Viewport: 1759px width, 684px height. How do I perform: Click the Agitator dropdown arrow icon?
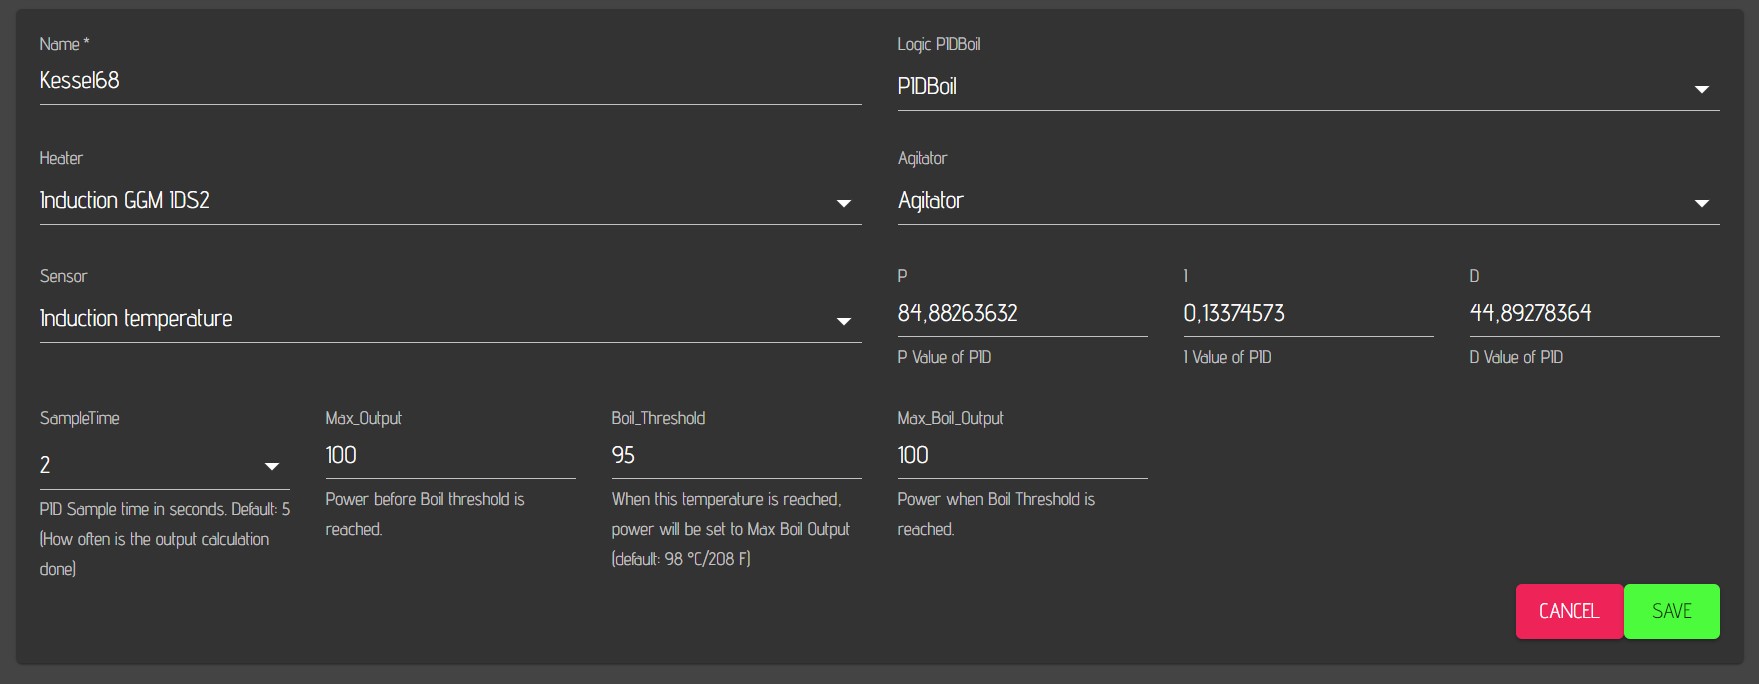coord(1701,203)
